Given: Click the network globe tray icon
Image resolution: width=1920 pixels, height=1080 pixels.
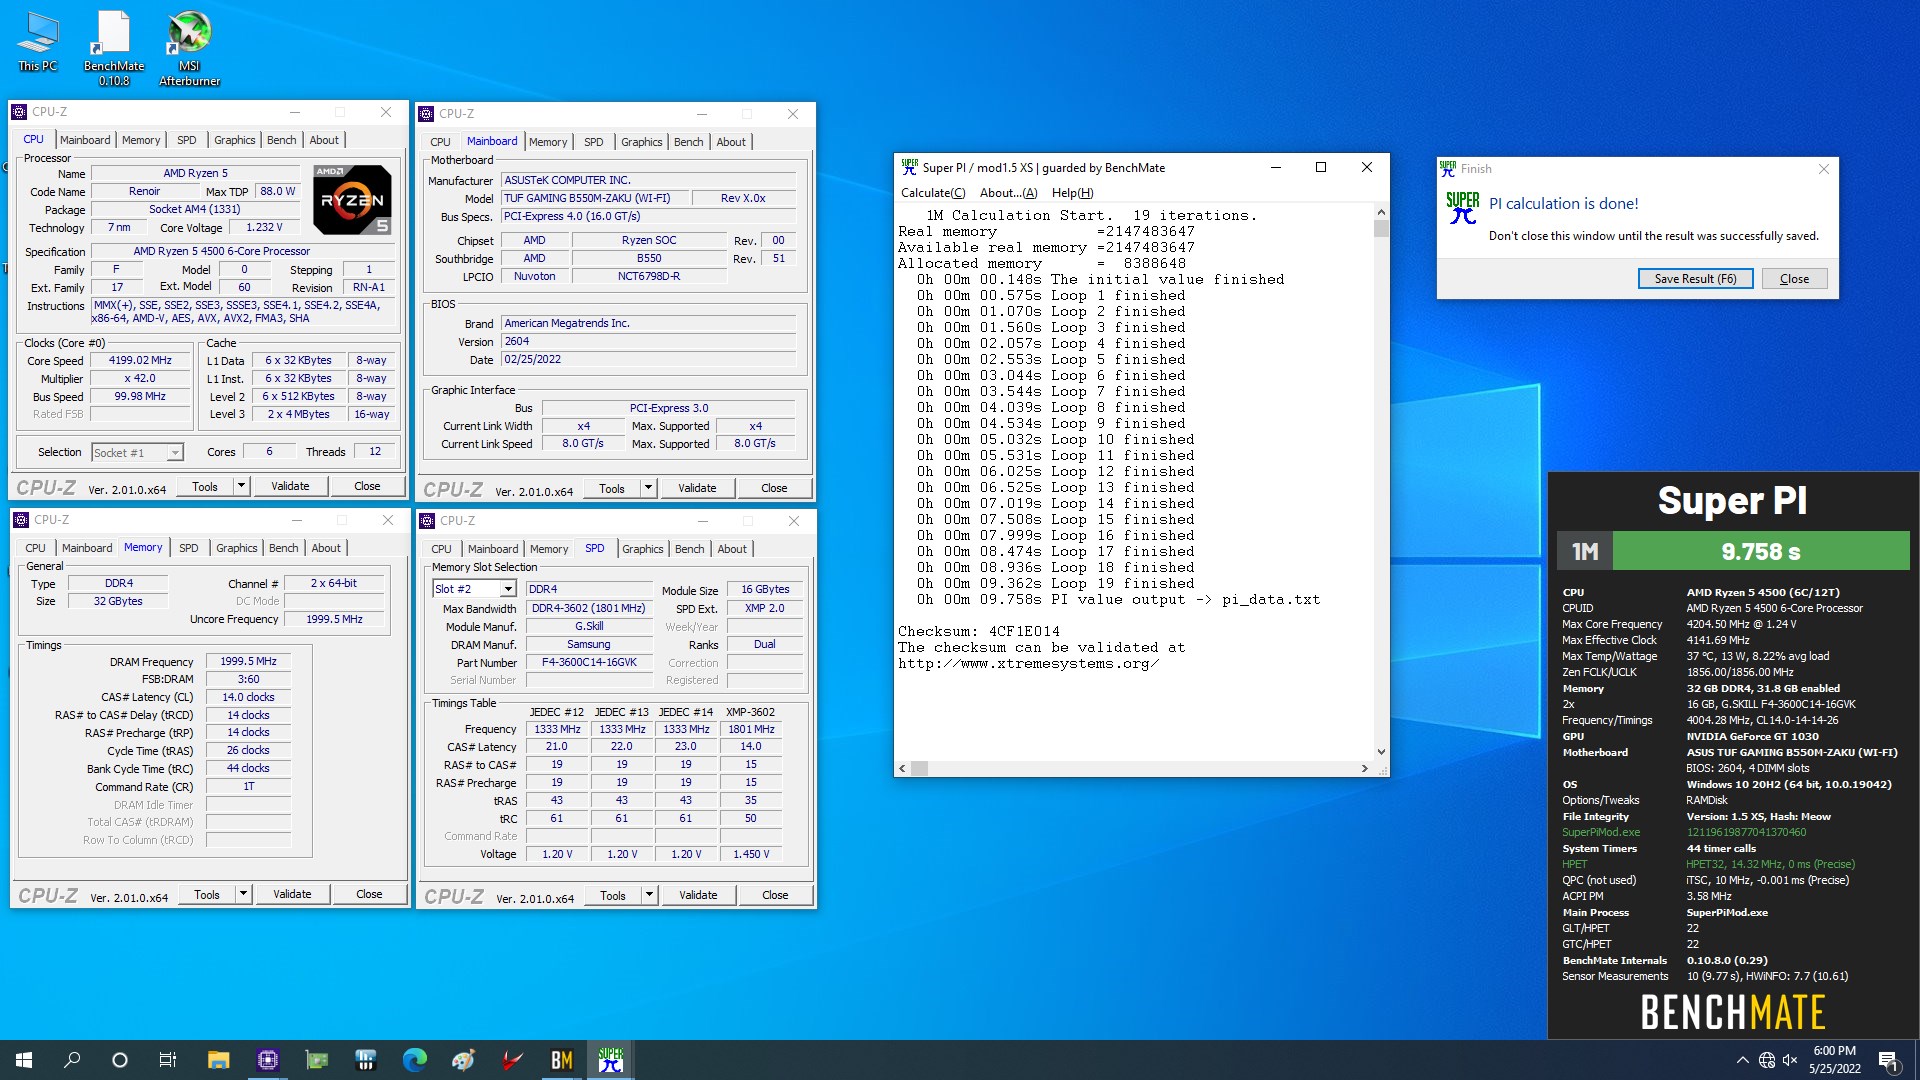Looking at the screenshot, I should [1767, 1060].
